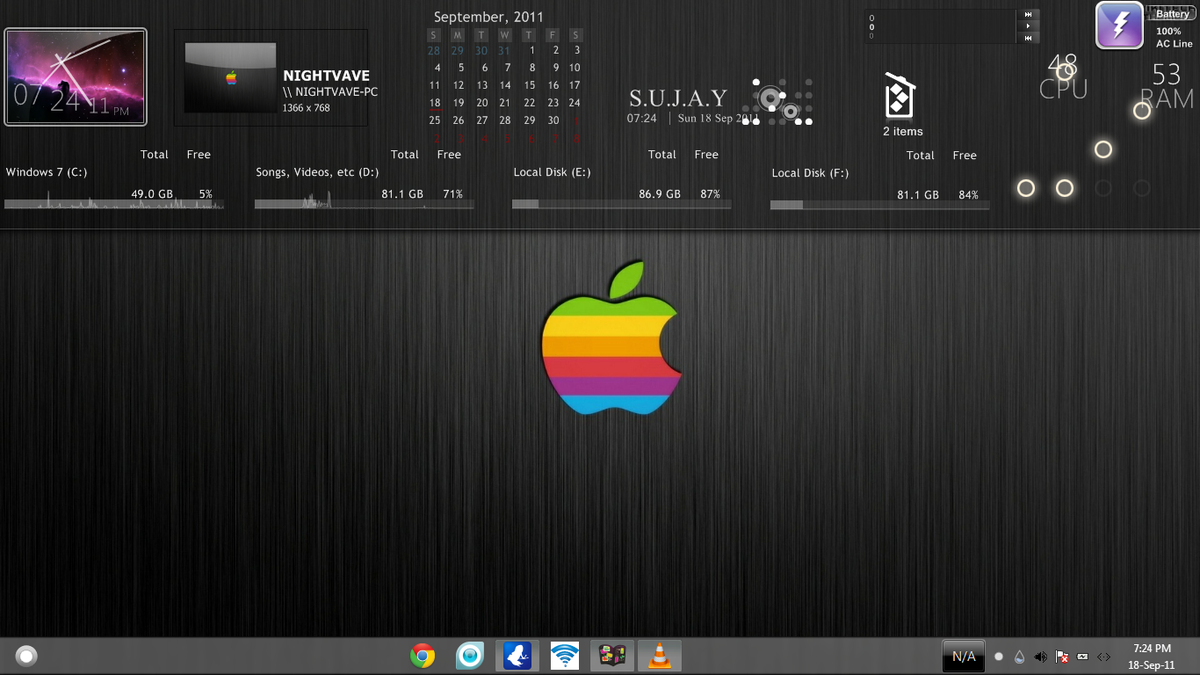Open the Recycle Bin desktop widget
This screenshot has height=675, width=1200.
coord(898,96)
